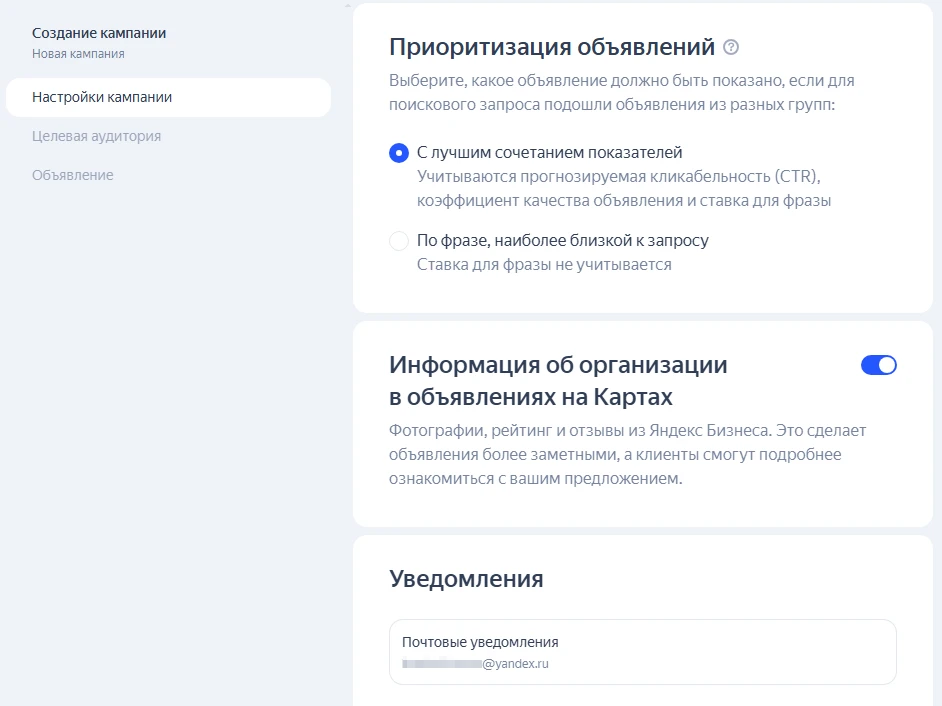The height and width of the screenshot is (706, 942).
Task: Click the Ставка для фразы не учитывается hint
Action: click(544, 265)
